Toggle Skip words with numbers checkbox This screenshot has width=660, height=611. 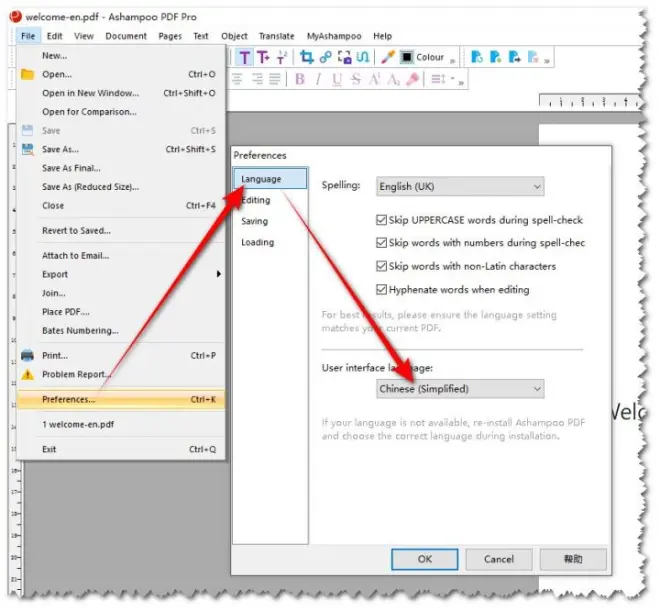click(381, 243)
